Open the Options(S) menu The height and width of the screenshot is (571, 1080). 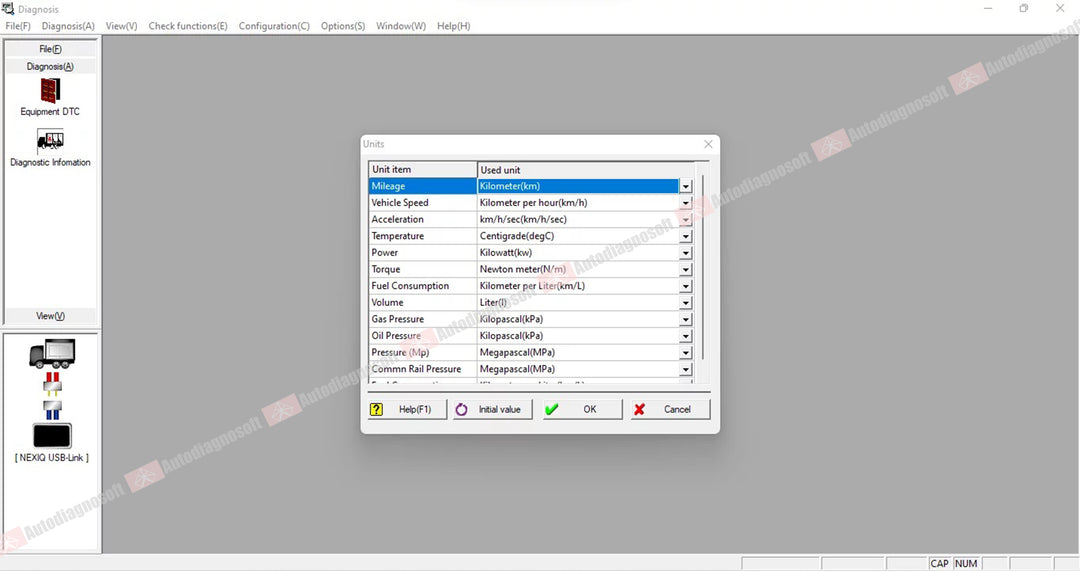coord(343,26)
